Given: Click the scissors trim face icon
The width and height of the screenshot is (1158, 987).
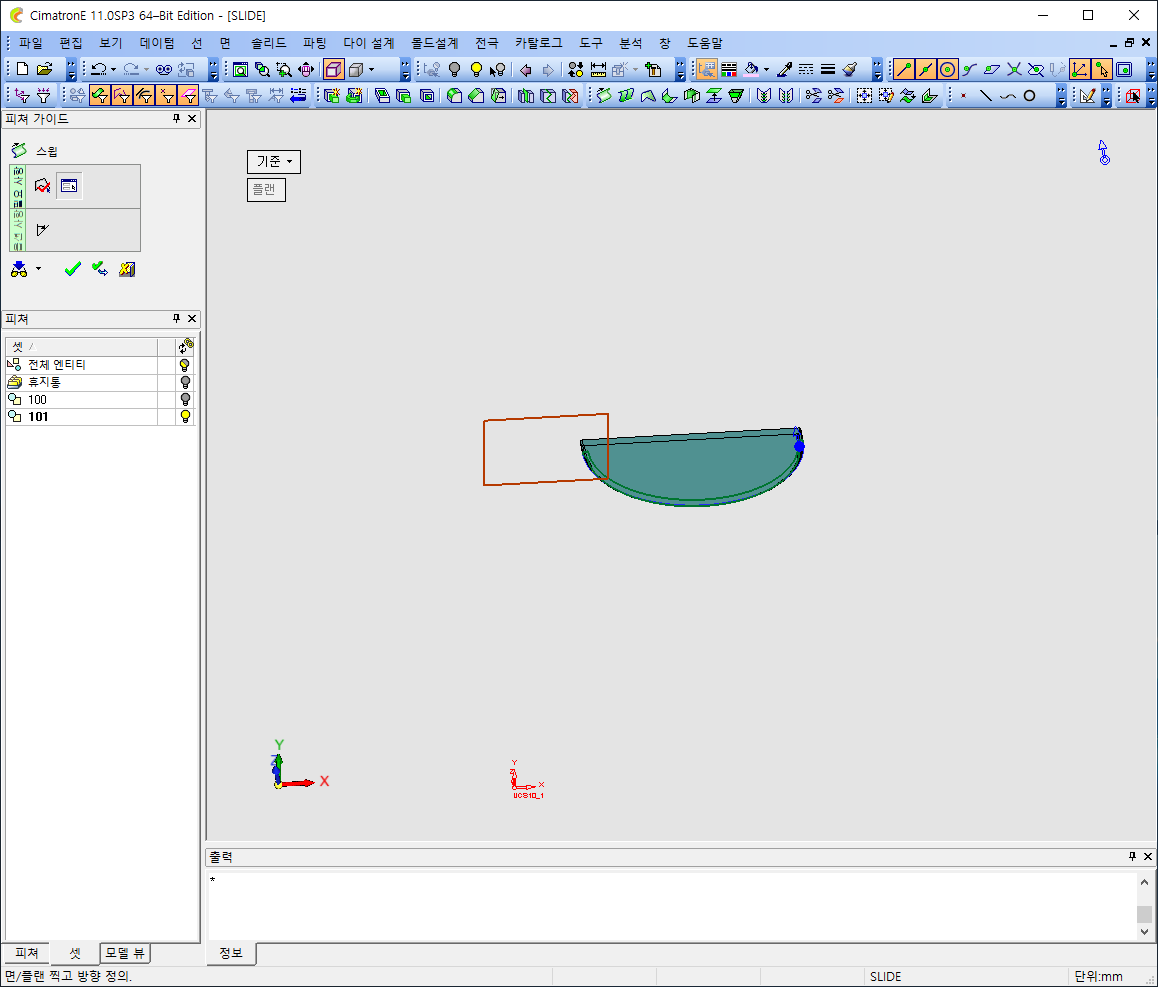Looking at the screenshot, I should click(813, 95).
